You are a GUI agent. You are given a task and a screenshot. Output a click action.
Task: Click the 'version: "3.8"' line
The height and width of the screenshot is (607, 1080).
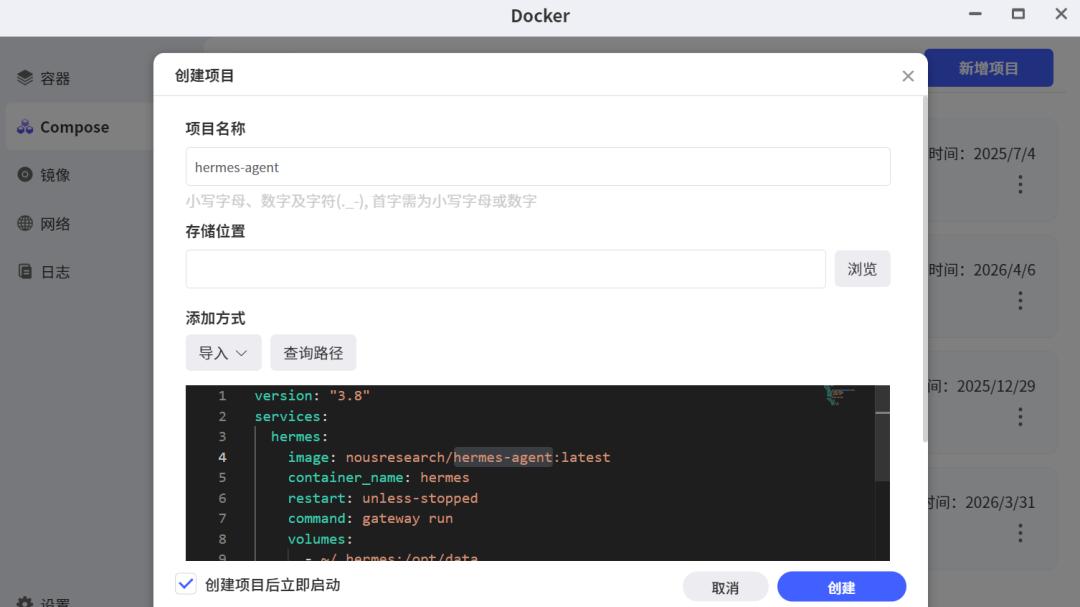[312, 395]
